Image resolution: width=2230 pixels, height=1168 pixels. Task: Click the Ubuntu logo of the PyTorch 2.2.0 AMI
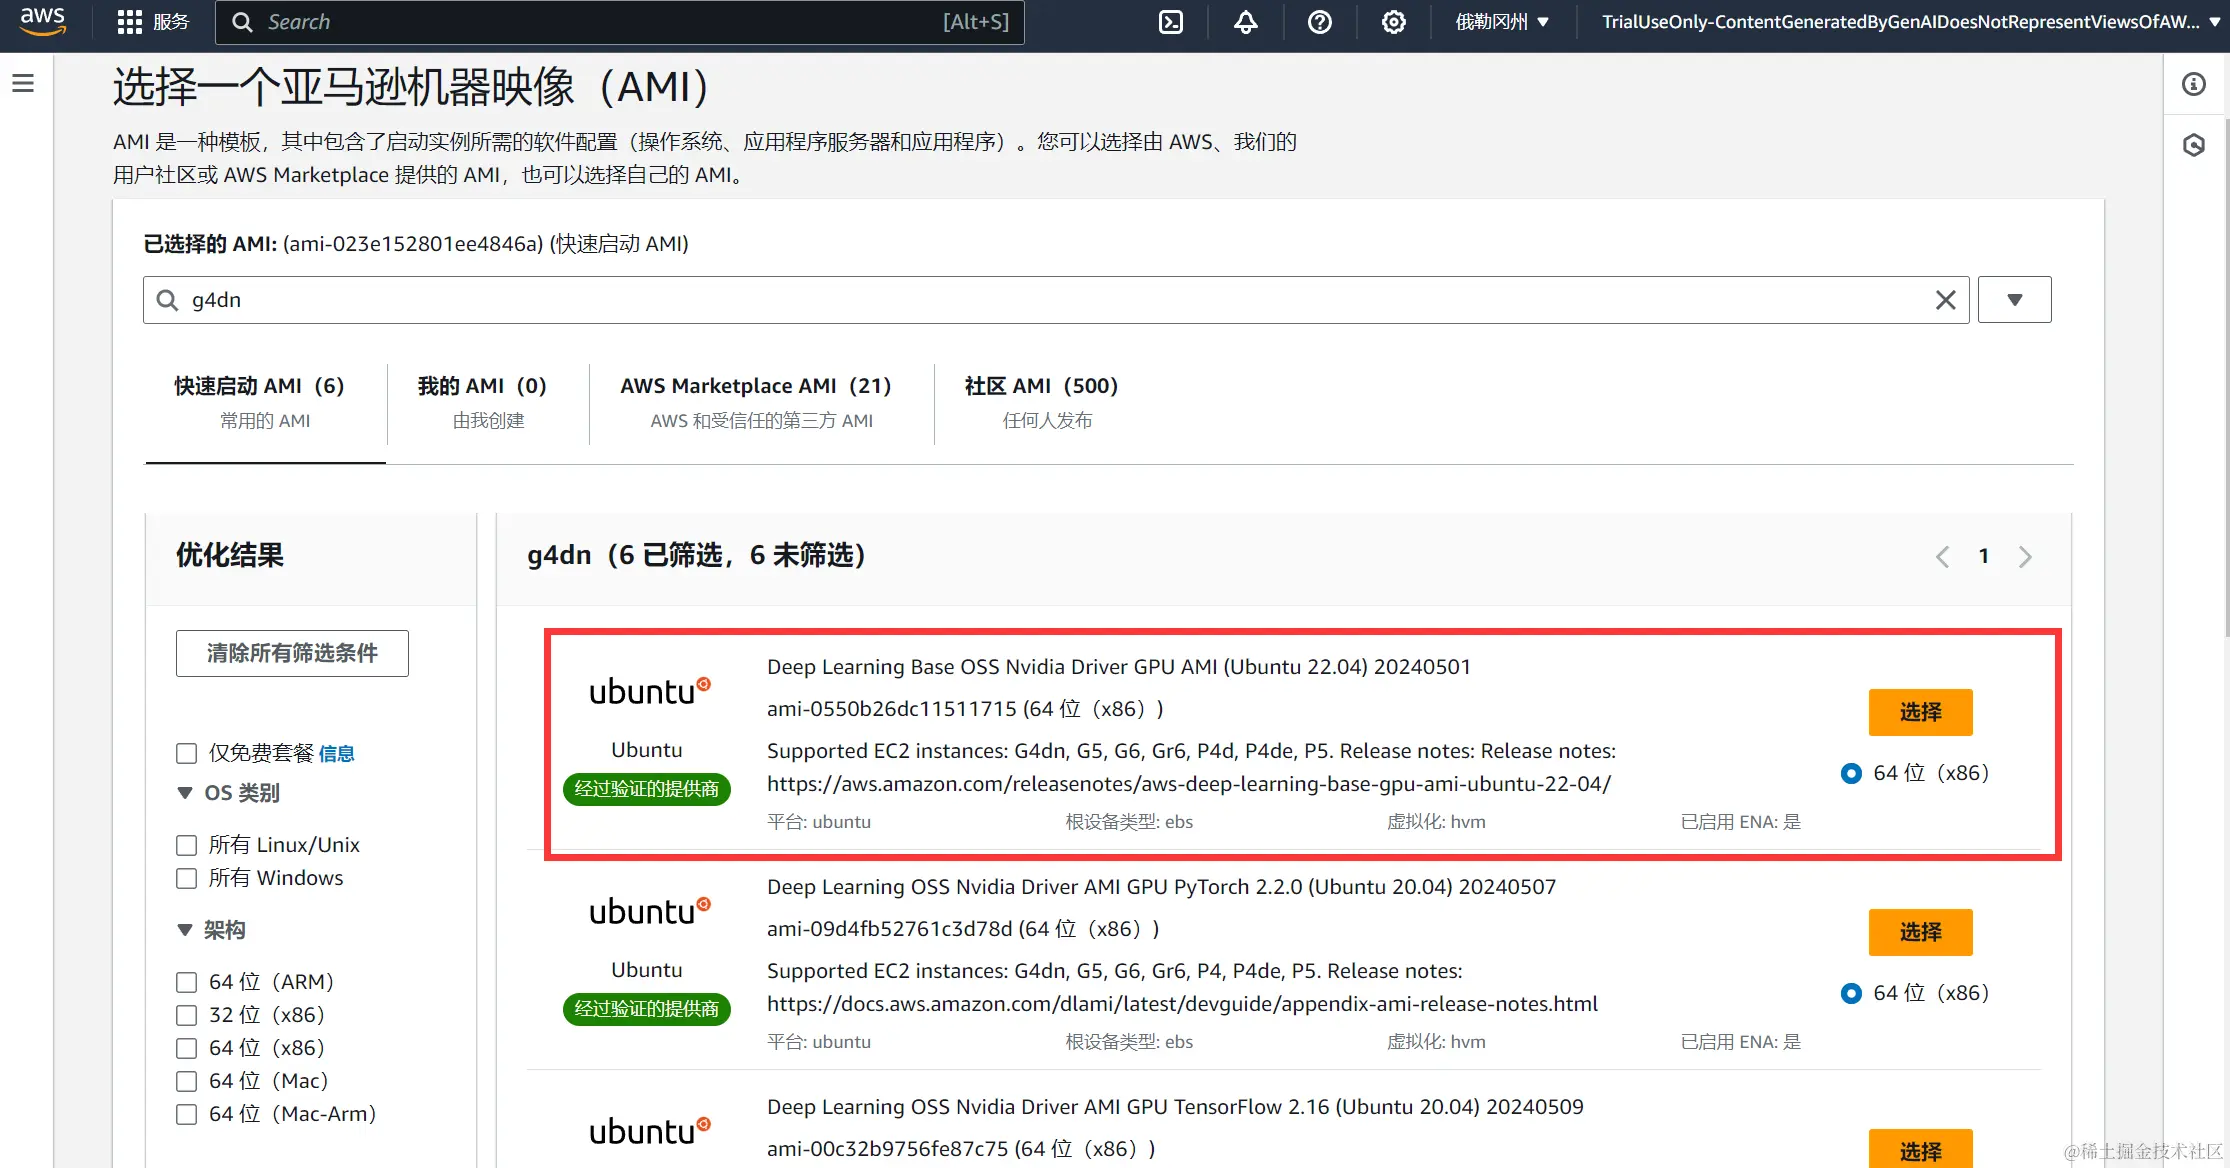coord(649,911)
